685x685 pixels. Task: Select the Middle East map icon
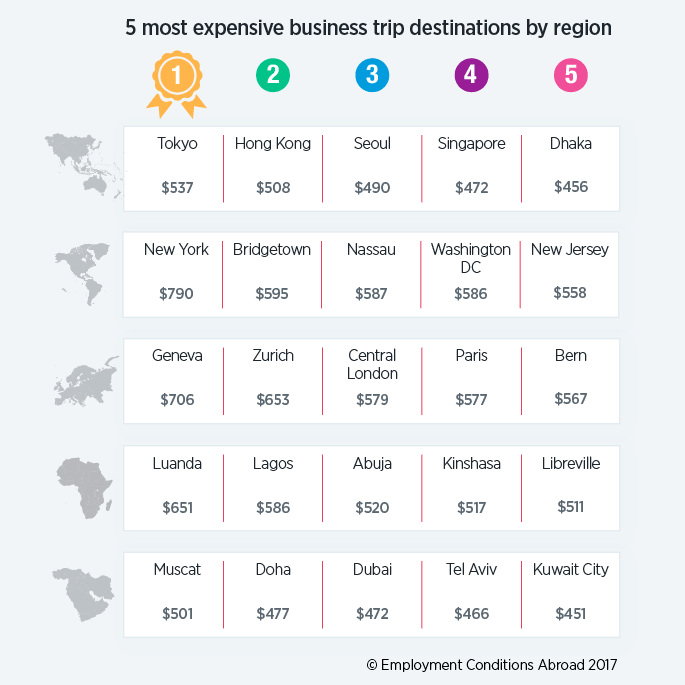(x=83, y=594)
